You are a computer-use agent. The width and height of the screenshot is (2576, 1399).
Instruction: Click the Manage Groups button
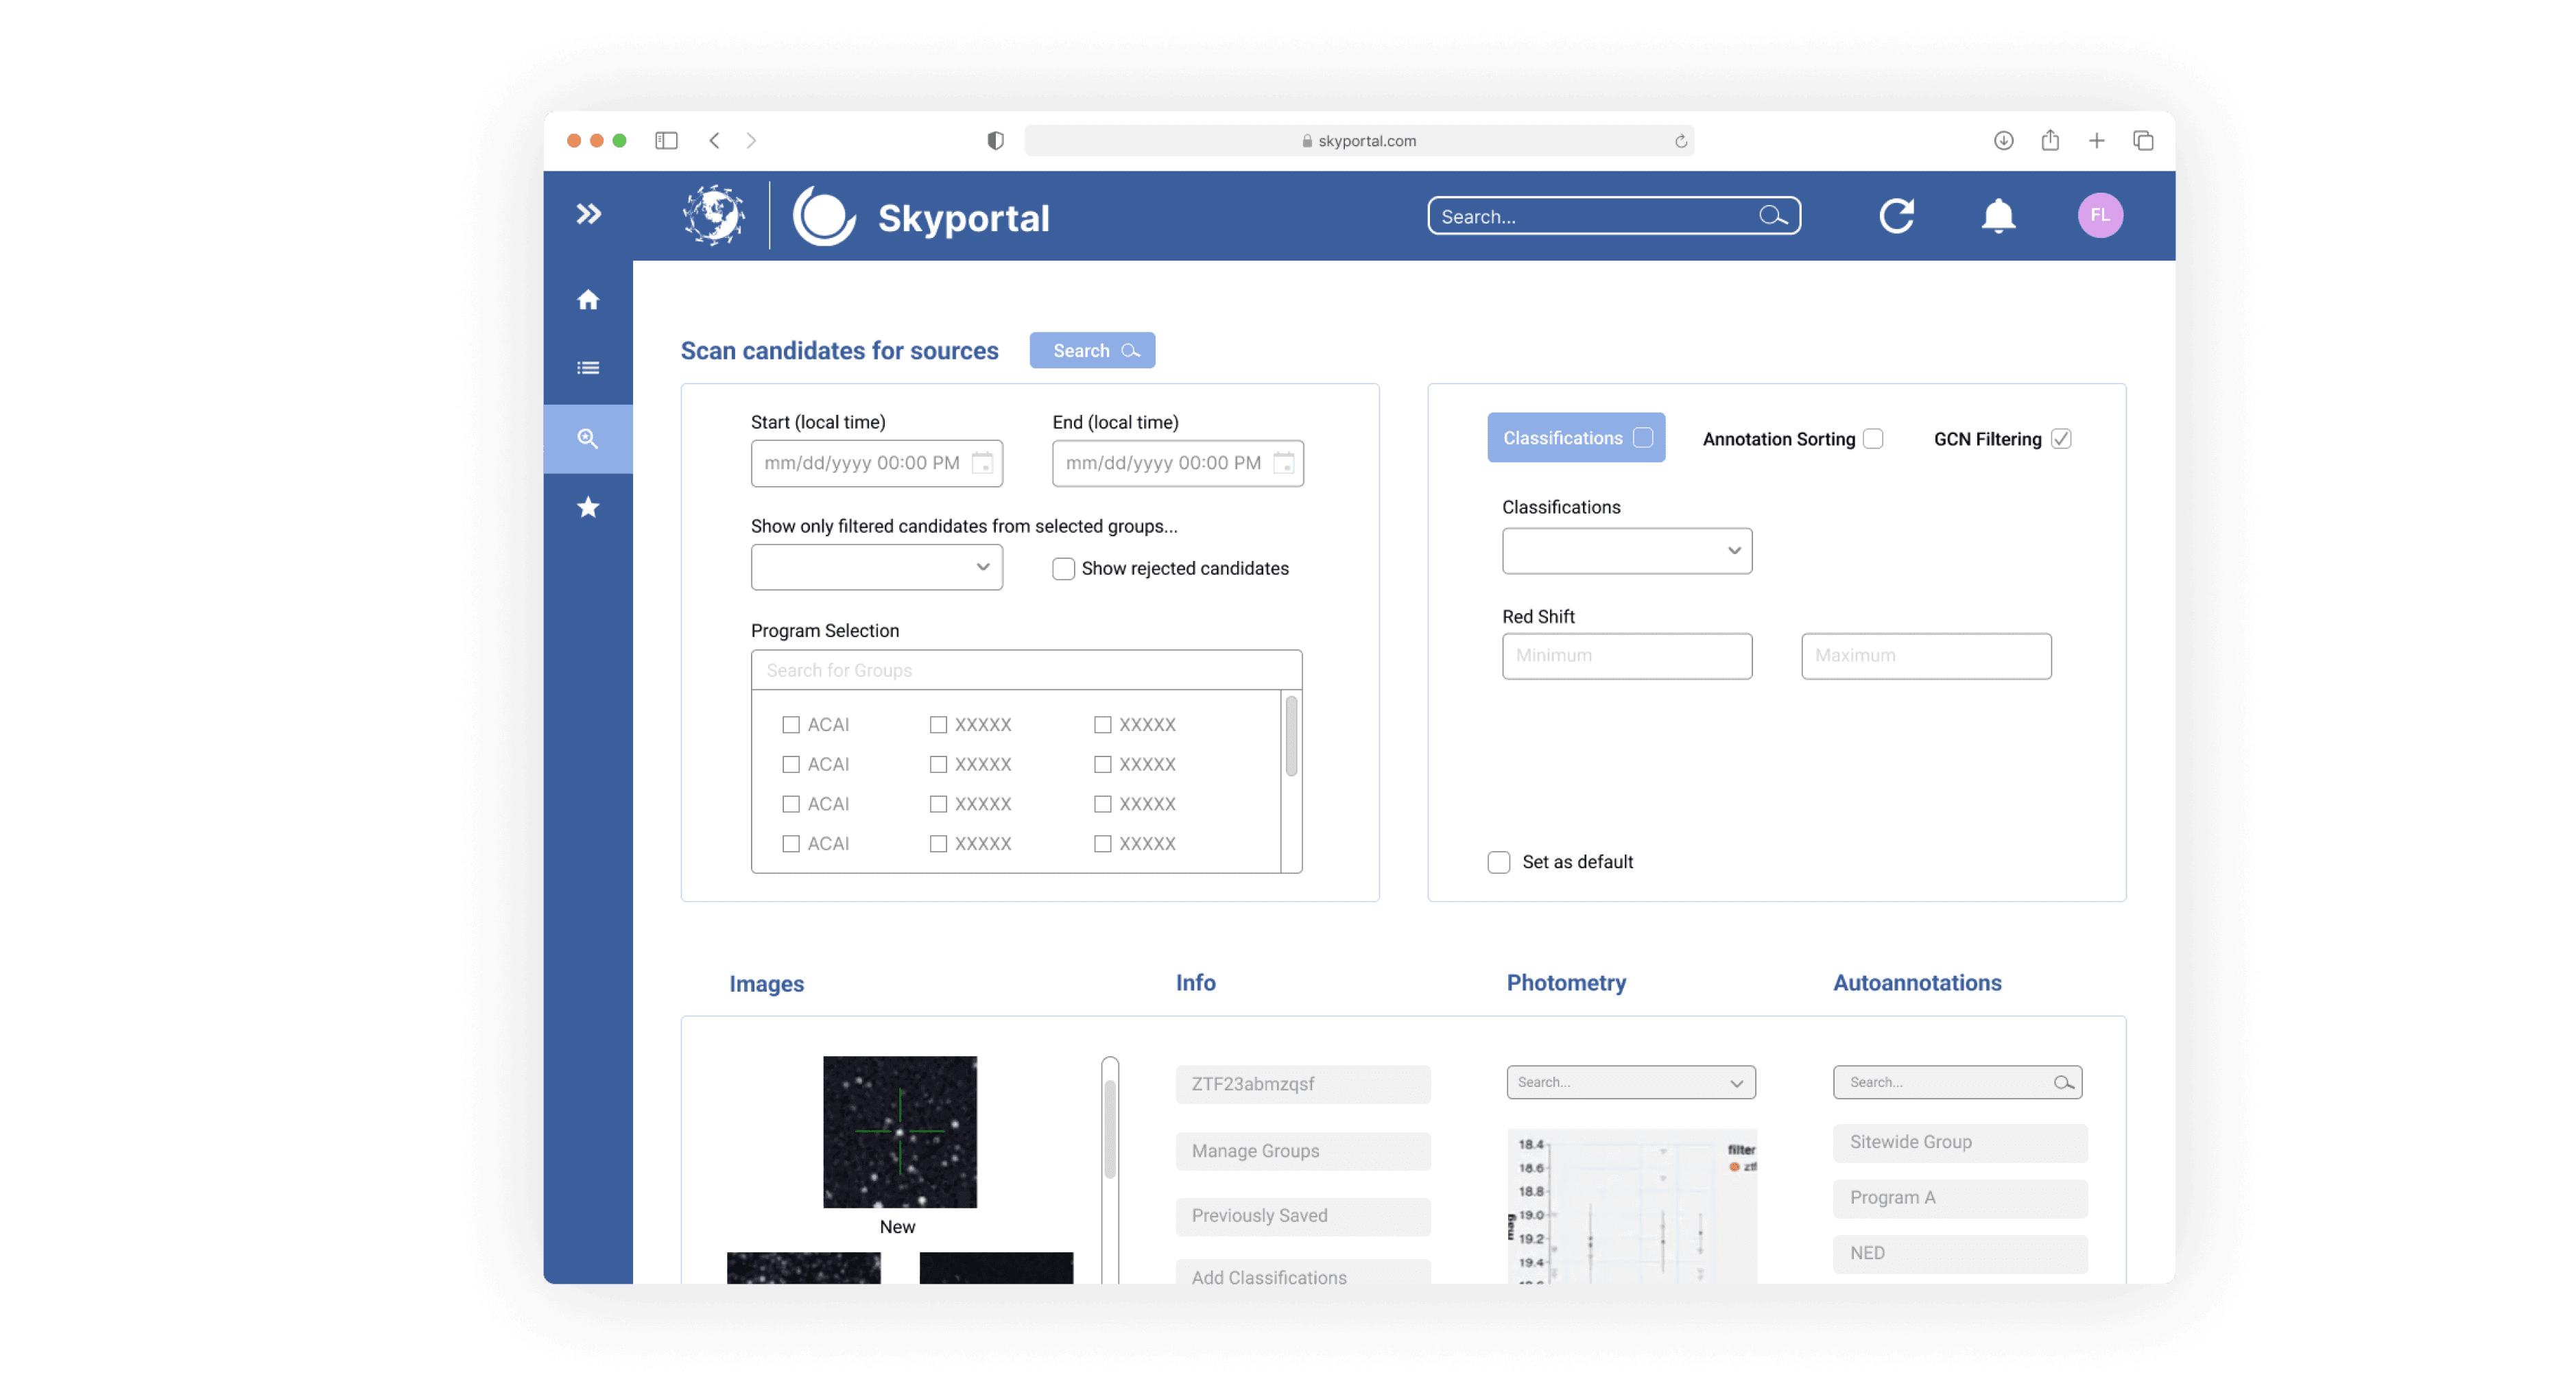click(x=1302, y=1151)
